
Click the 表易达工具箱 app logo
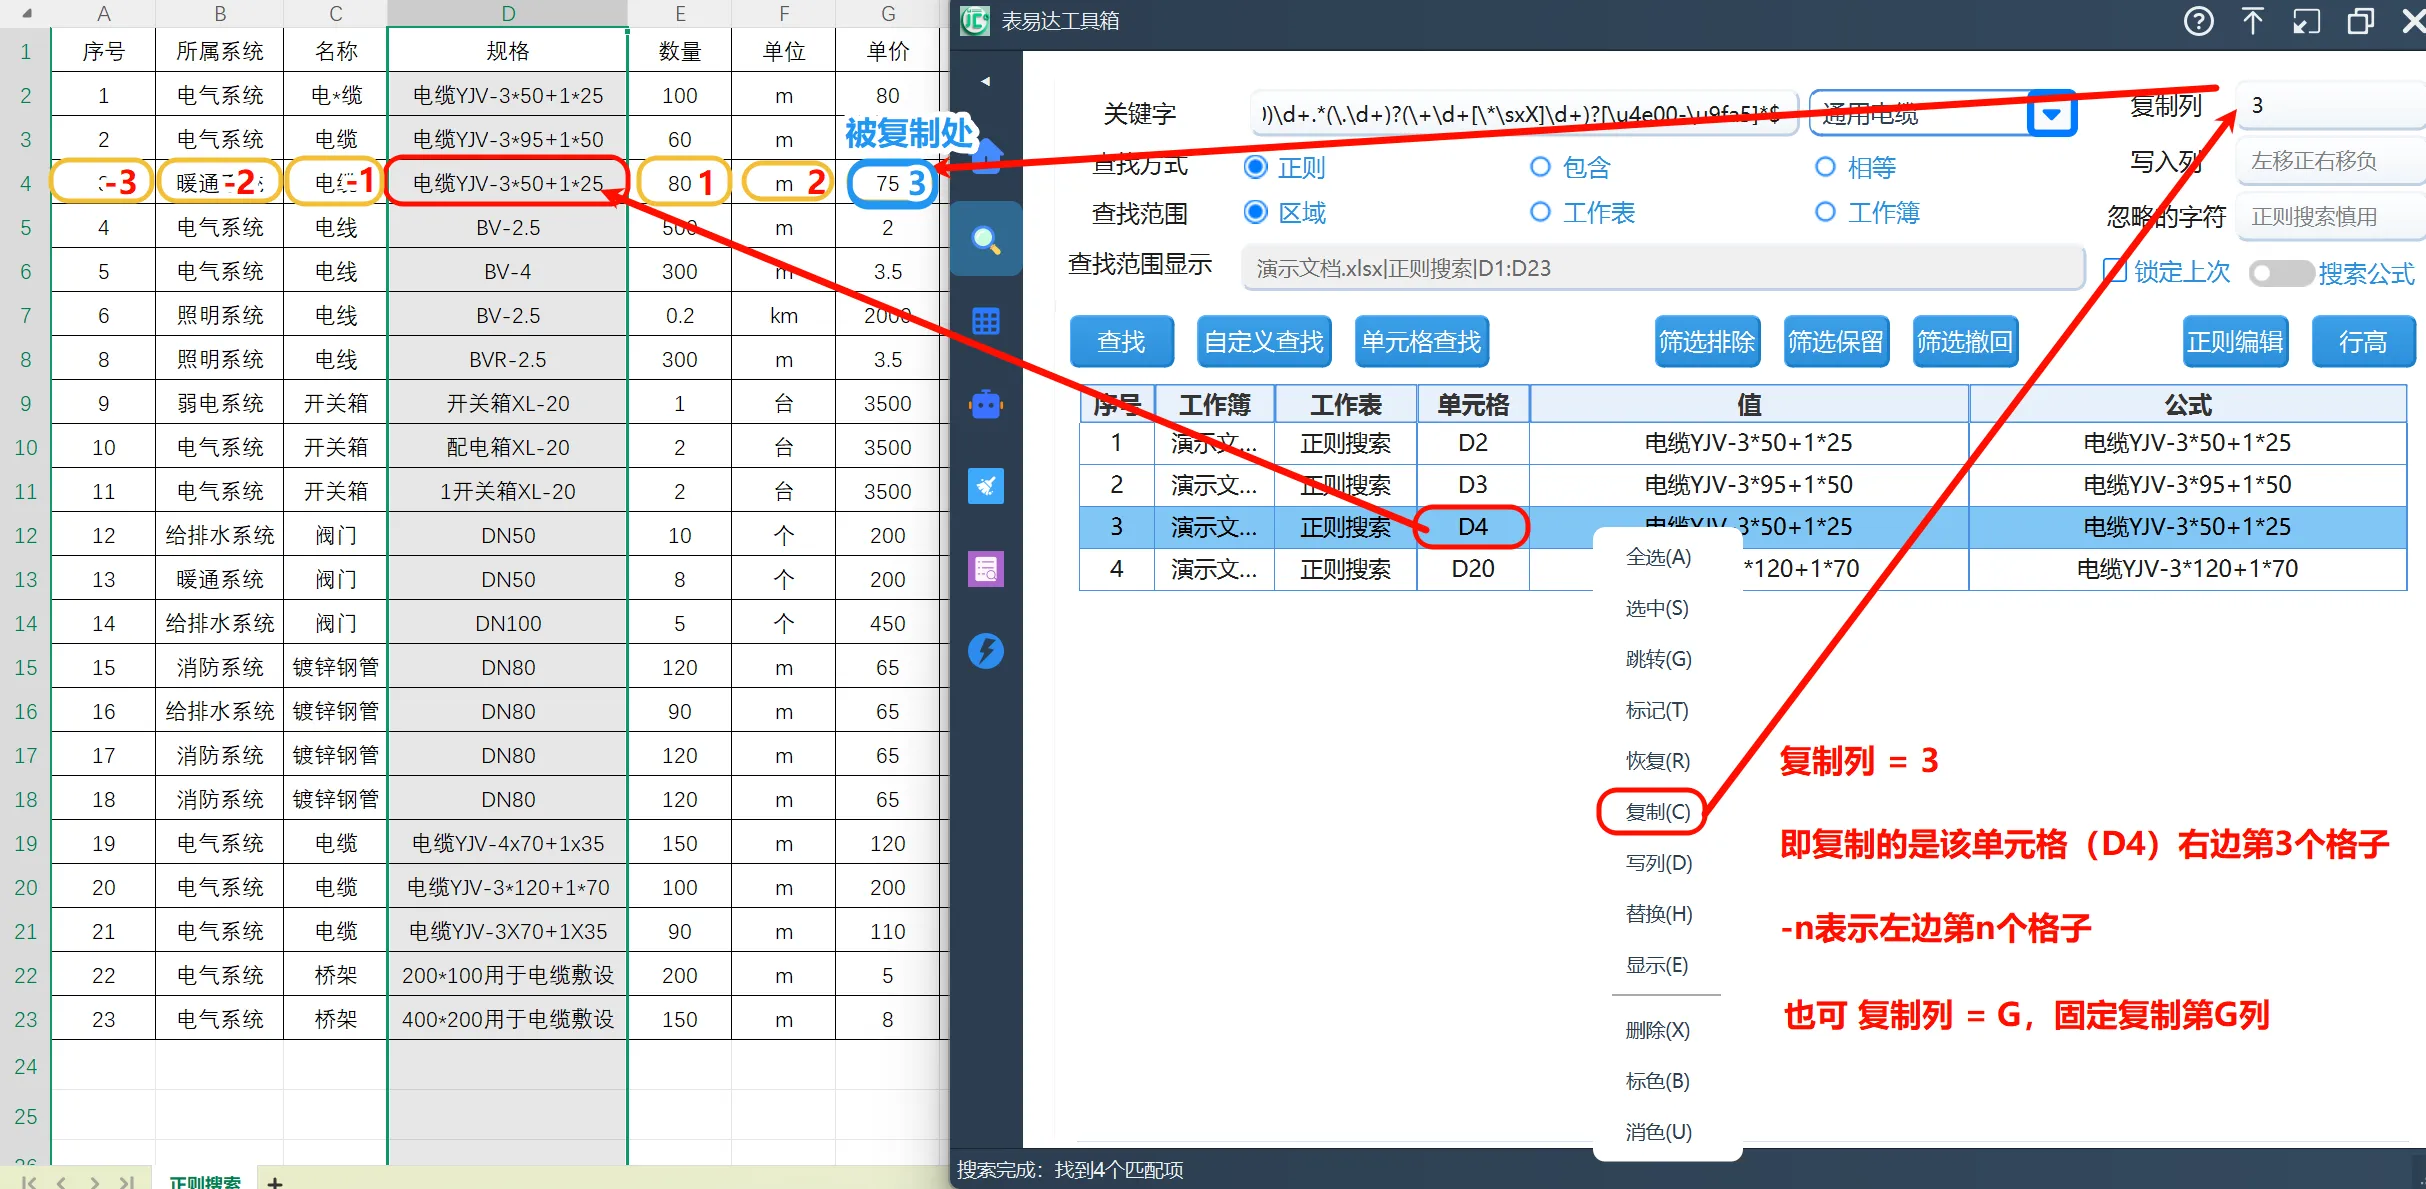click(975, 21)
